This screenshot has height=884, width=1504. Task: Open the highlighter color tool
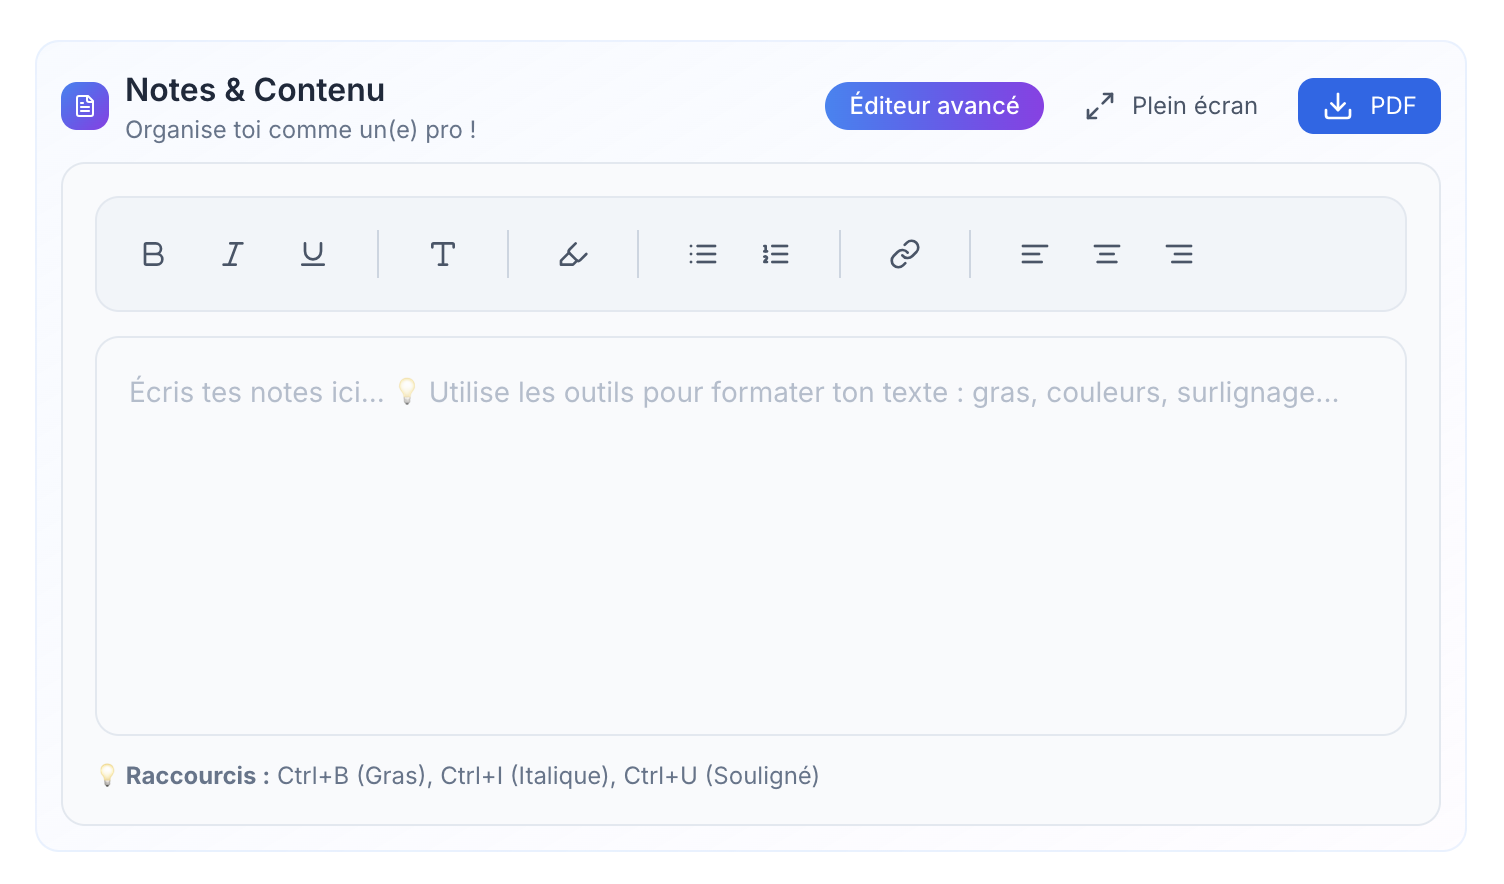pos(573,254)
